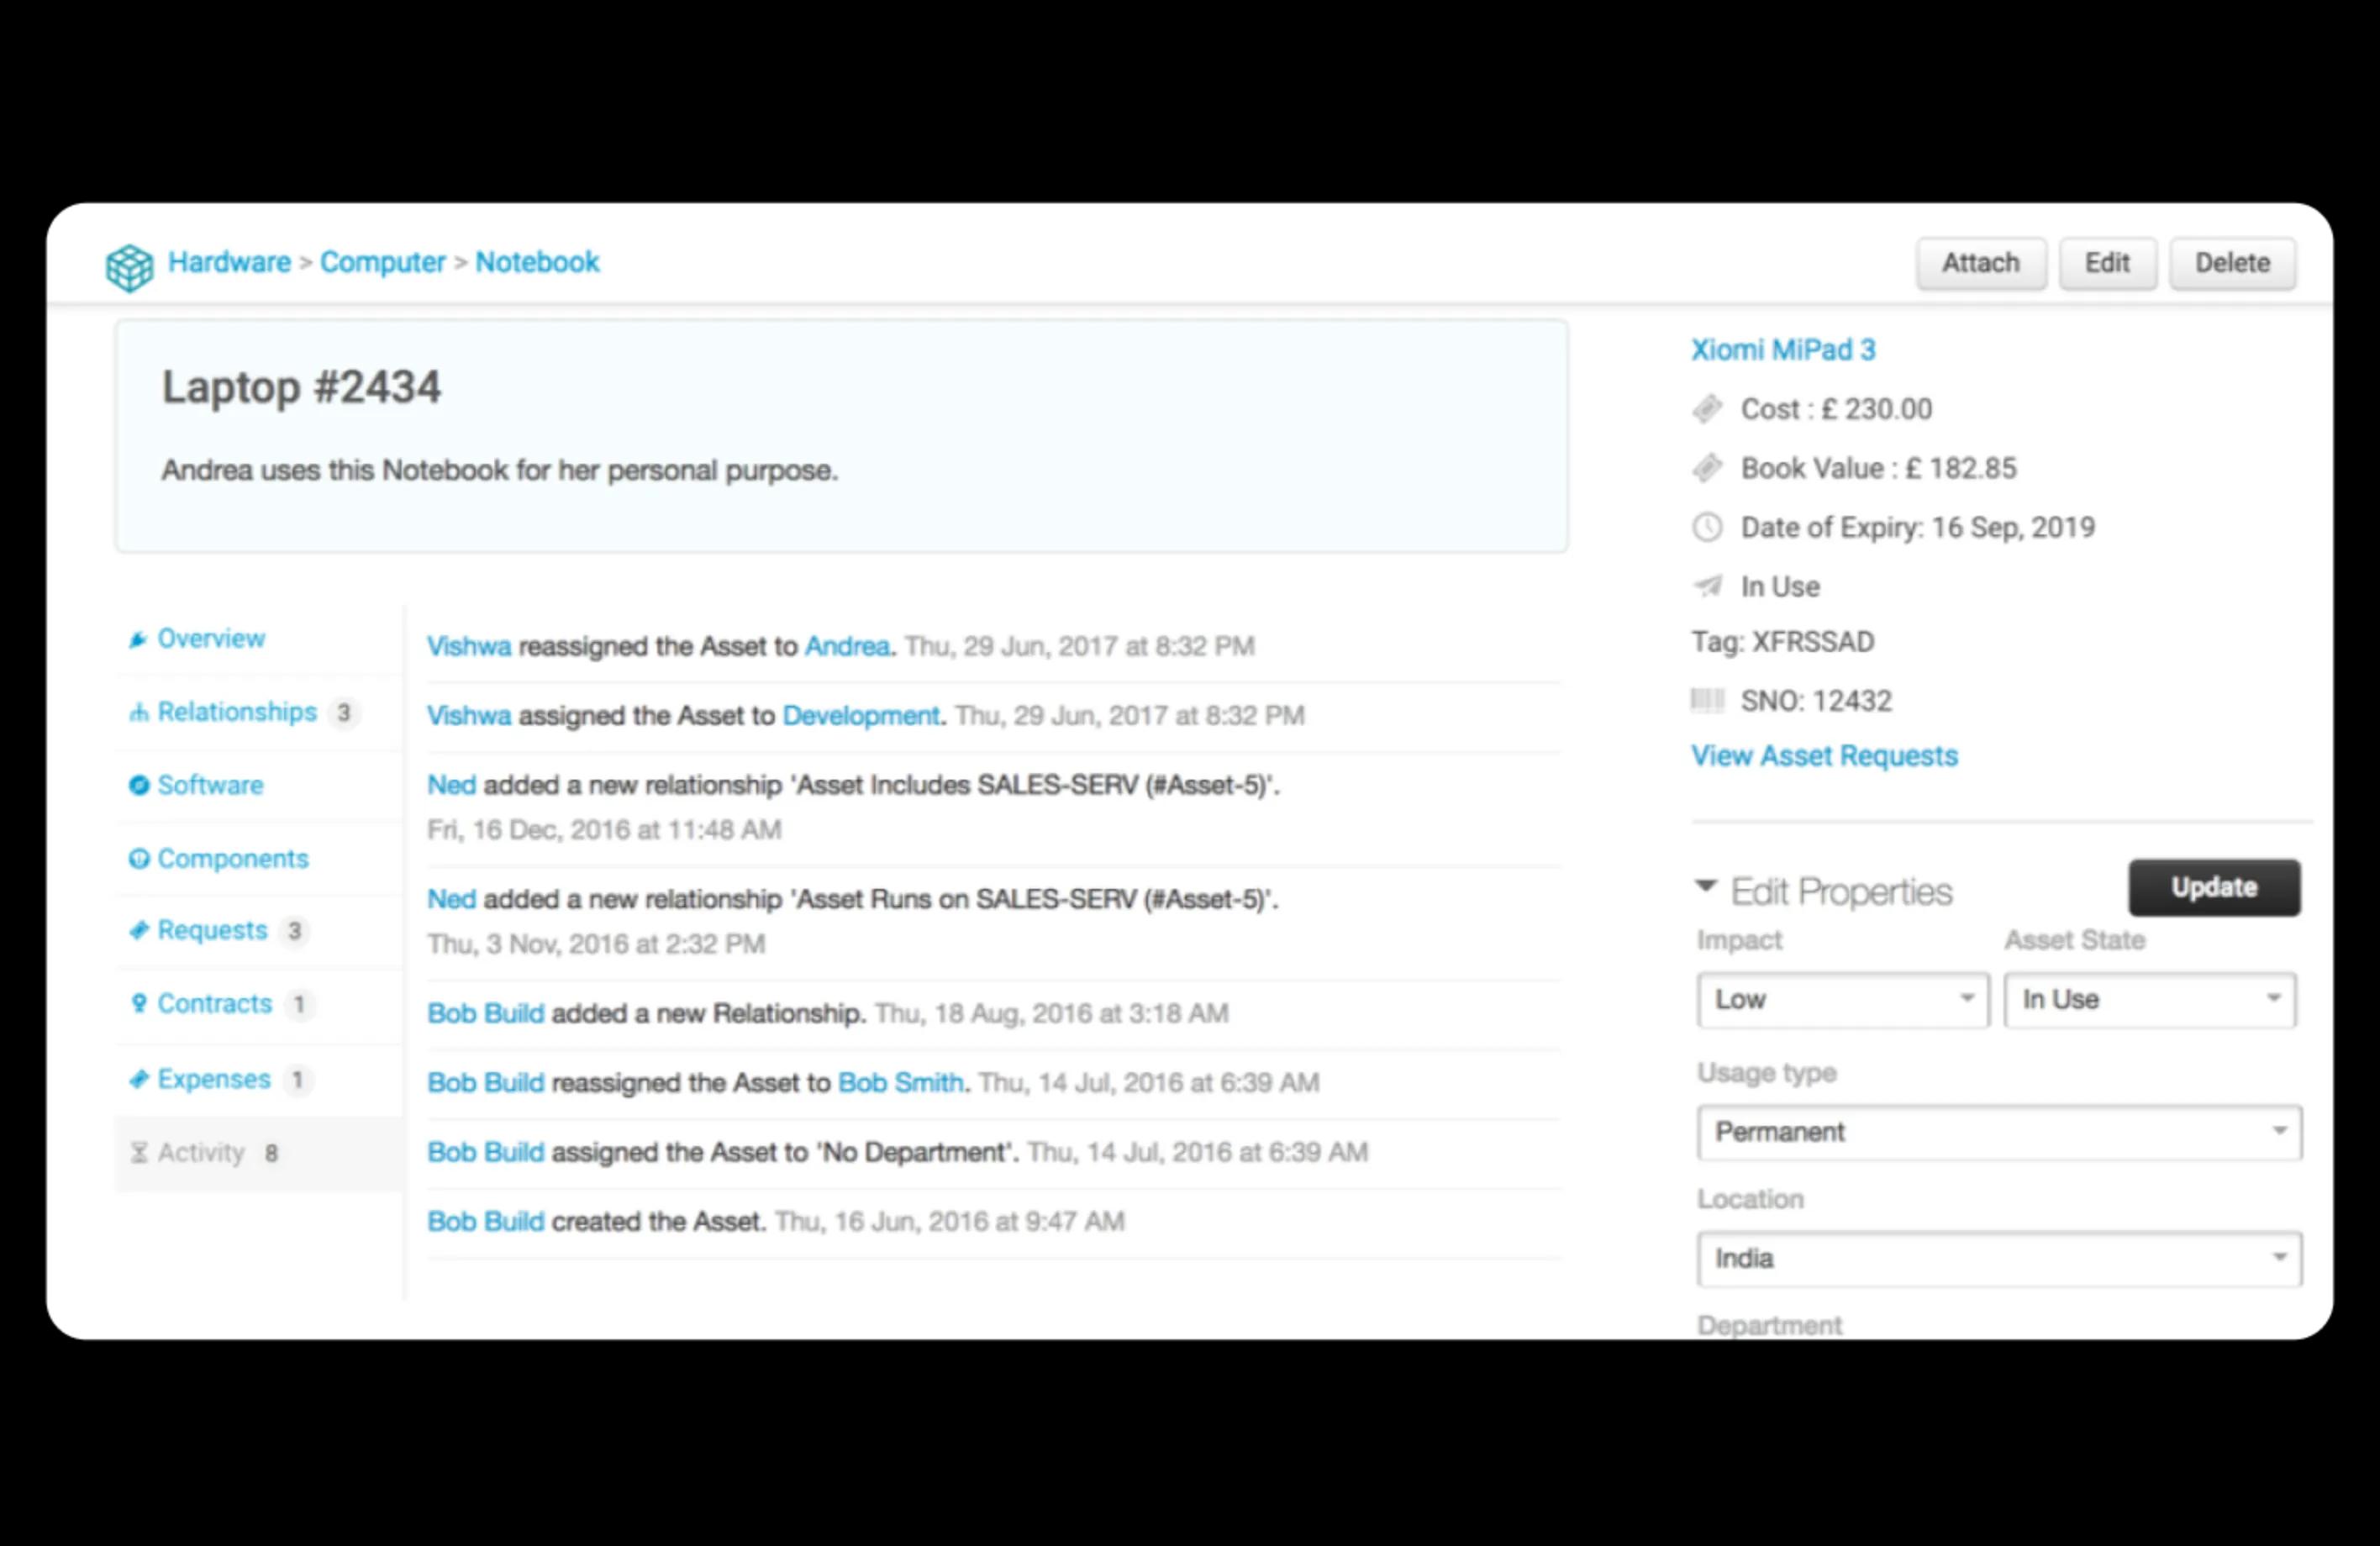Viewport: 2380px width, 1546px height.
Task: Collapse the Edit Properties section
Action: click(1706, 886)
